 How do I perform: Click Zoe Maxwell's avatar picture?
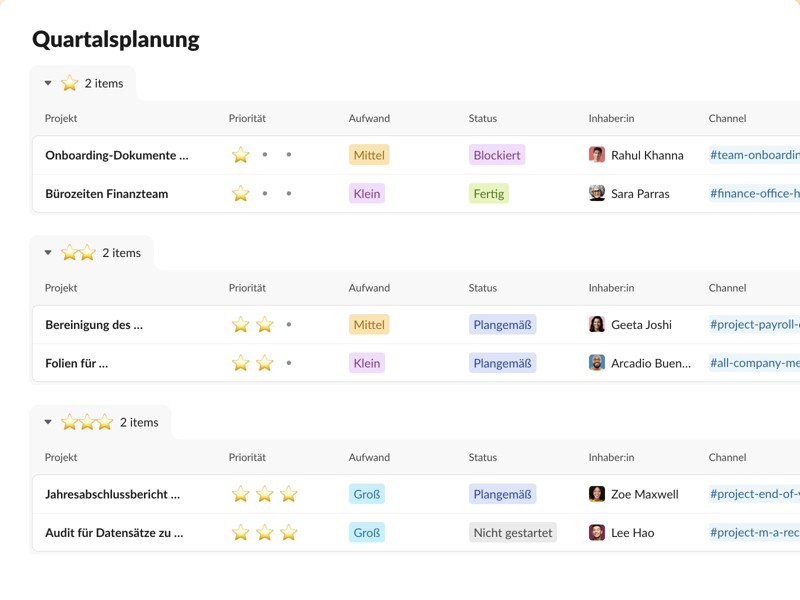597,494
